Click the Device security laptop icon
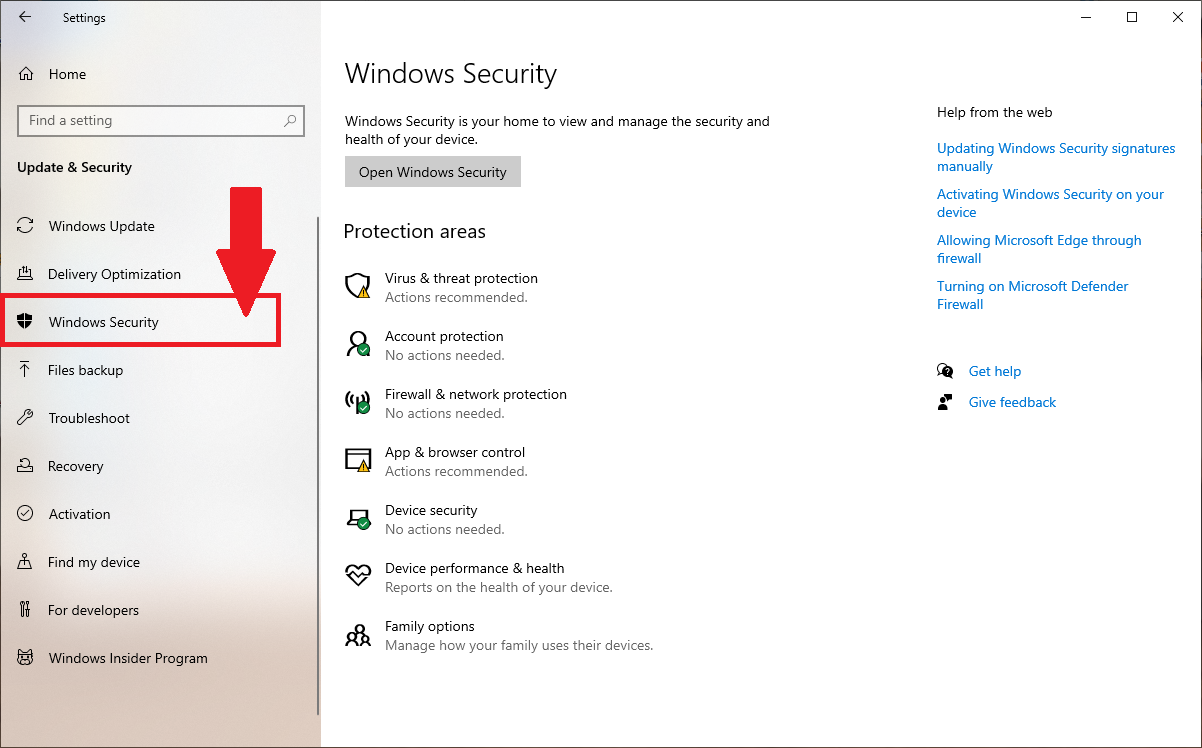The height and width of the screenshot is (748, 1202). coord(357,518)
